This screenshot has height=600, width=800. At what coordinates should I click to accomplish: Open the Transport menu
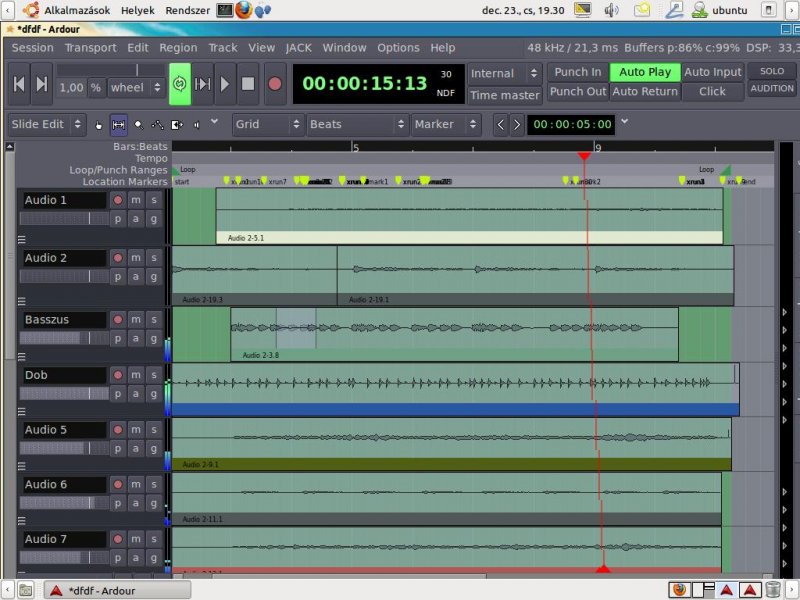click(x=90, y=48)
